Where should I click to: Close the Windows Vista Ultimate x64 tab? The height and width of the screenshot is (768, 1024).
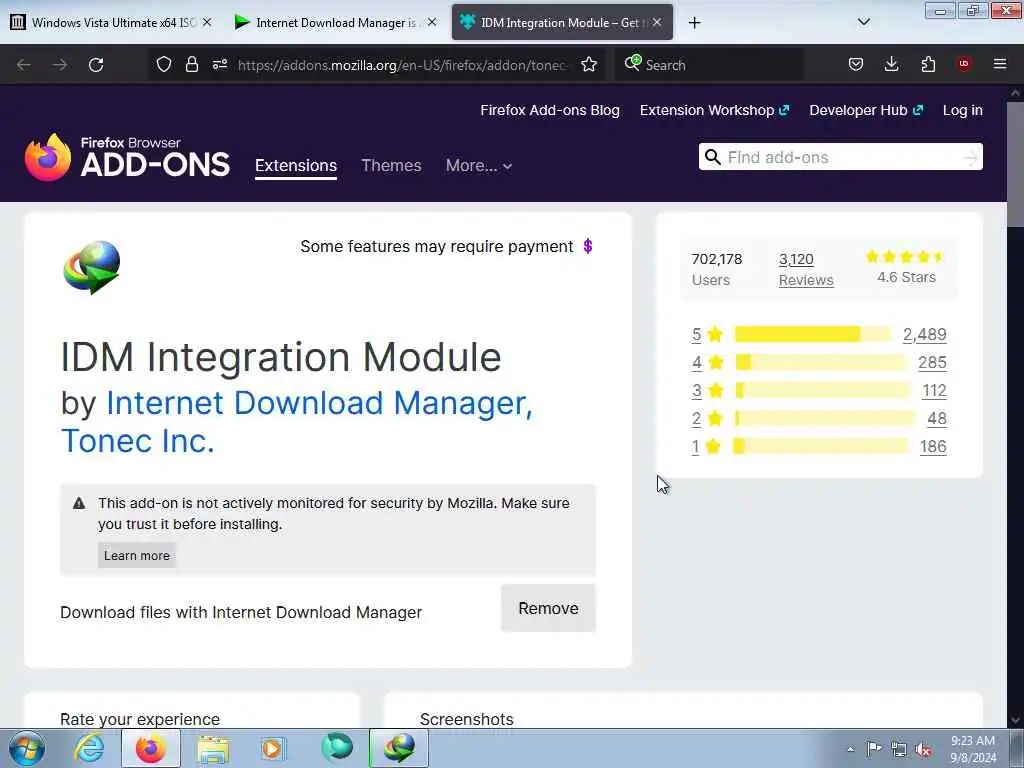(207, 22)
